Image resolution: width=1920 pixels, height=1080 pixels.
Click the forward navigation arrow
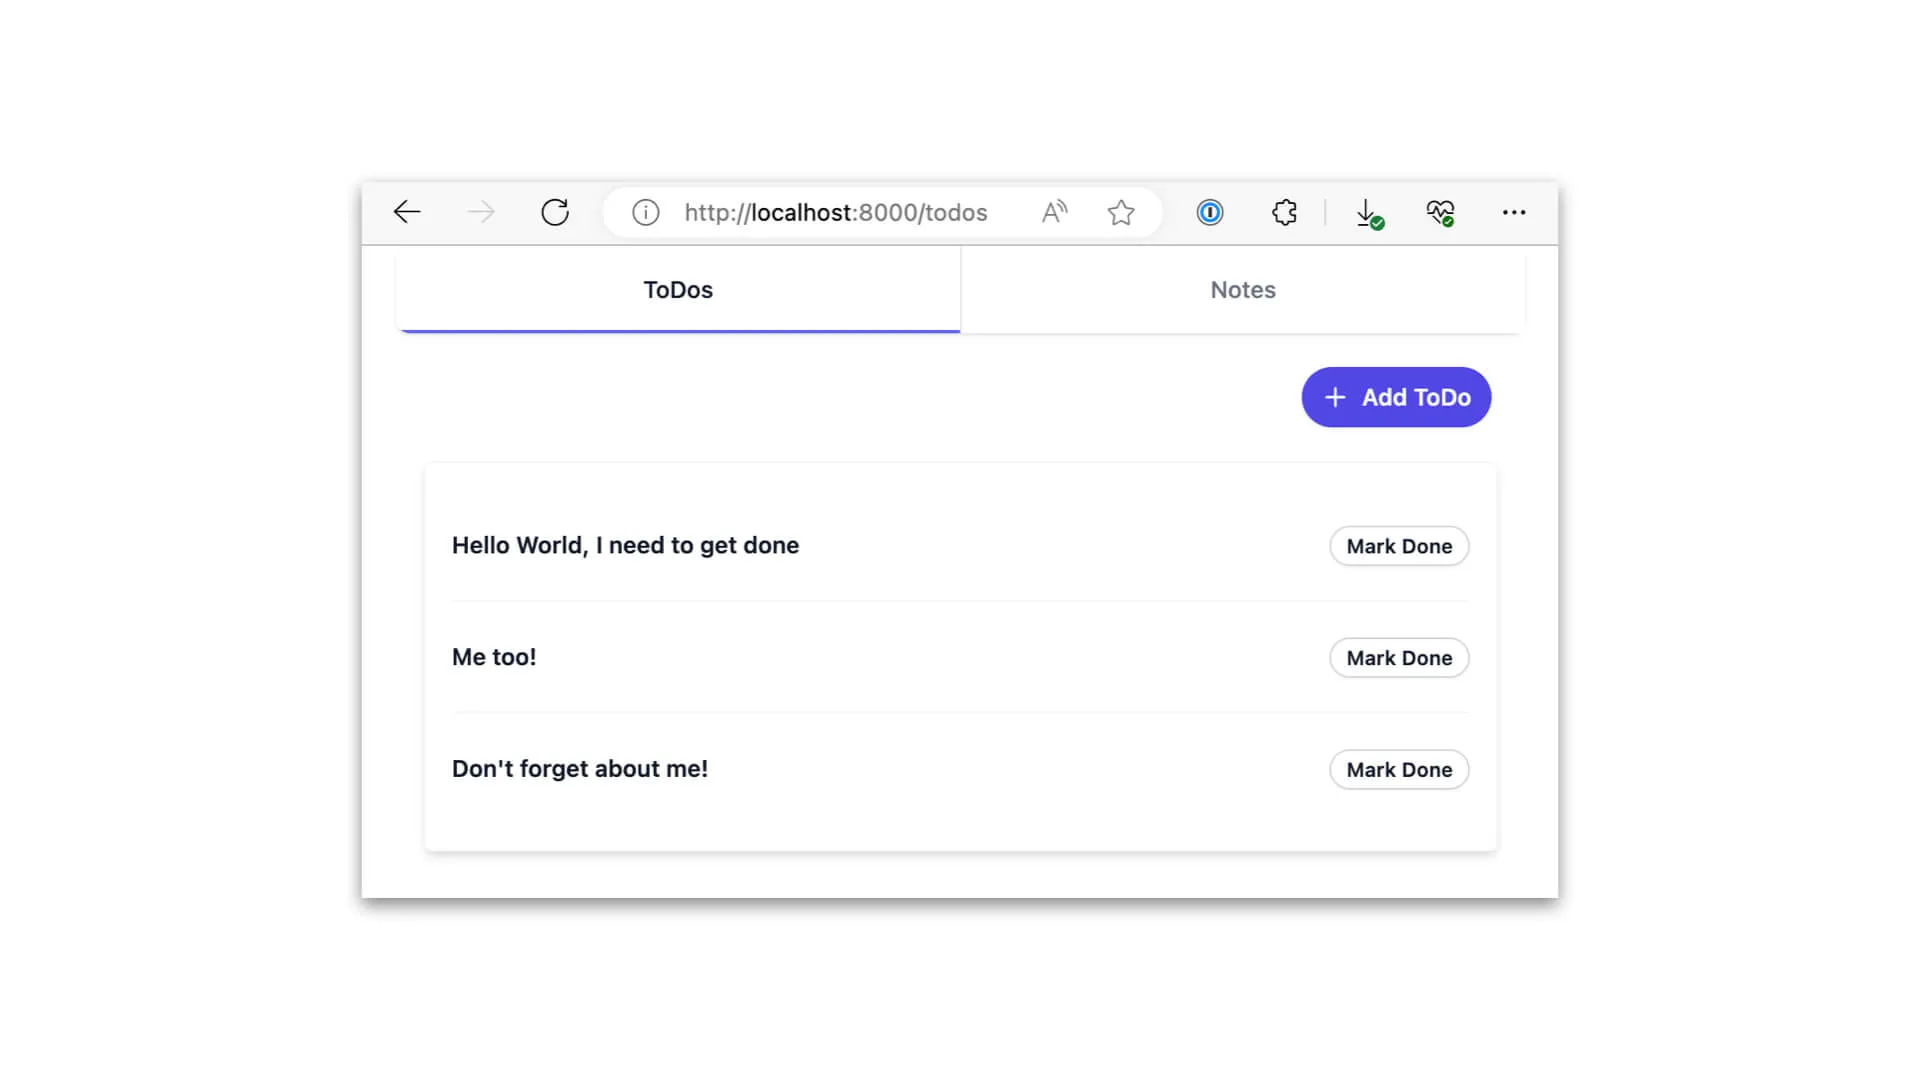click(480, 212)
